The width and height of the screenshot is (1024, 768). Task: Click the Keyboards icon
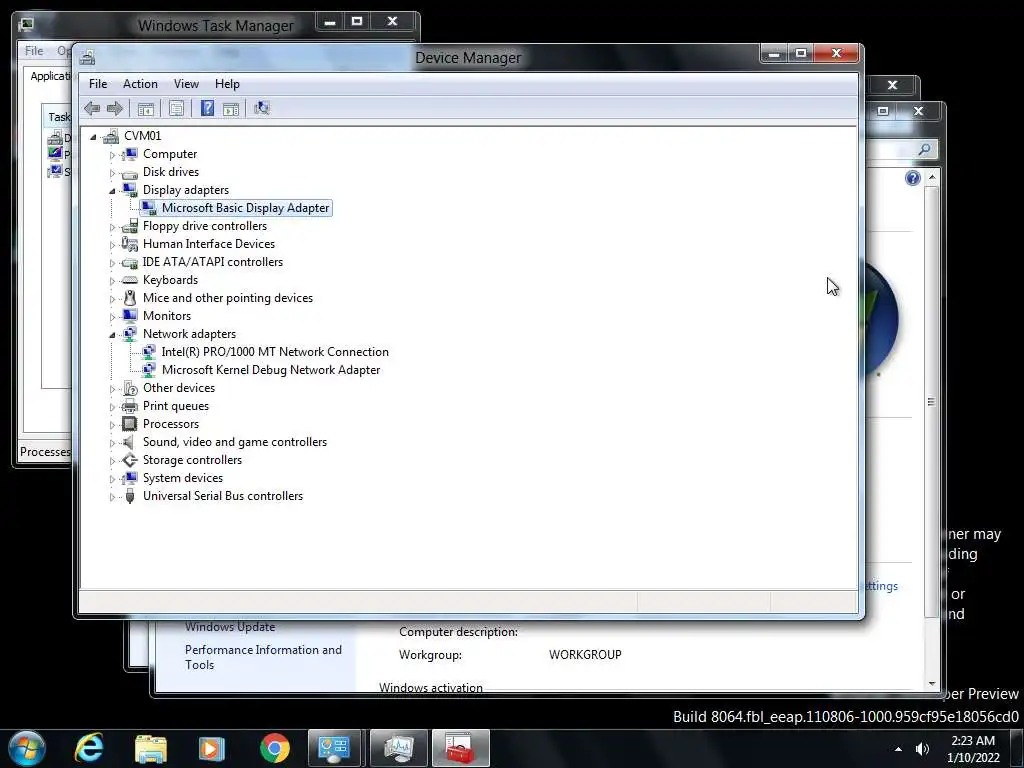130,280
